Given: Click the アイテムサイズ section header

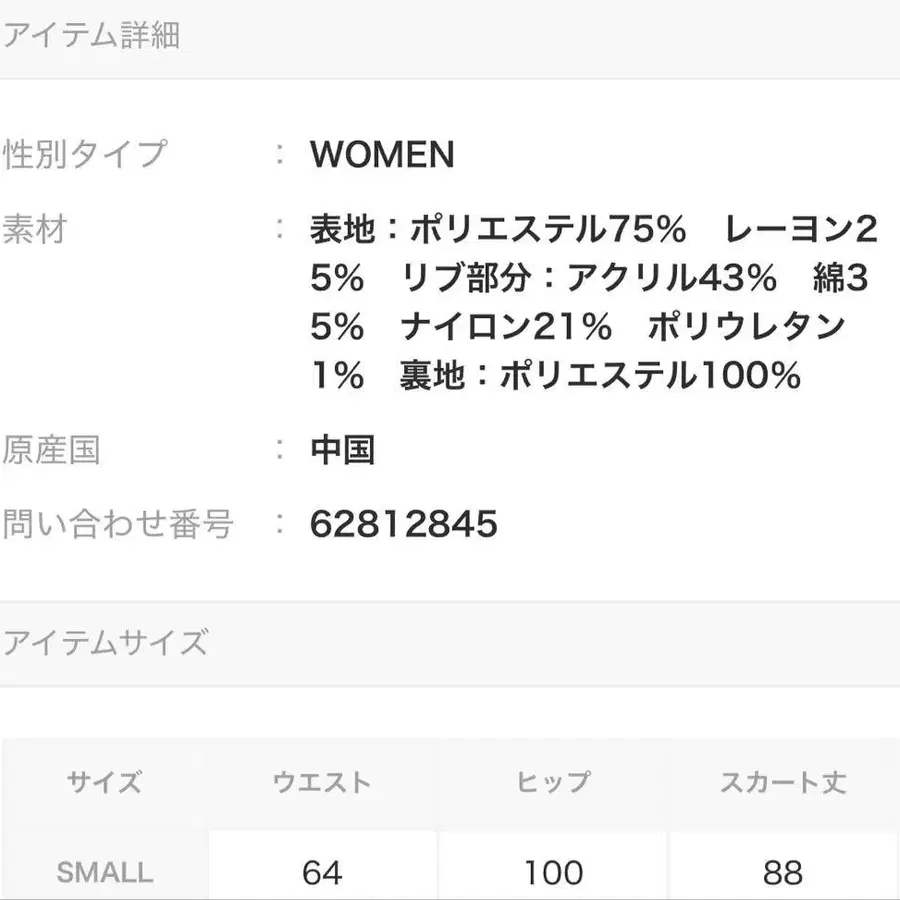Looking at the screenshot, I should point(105,642).
